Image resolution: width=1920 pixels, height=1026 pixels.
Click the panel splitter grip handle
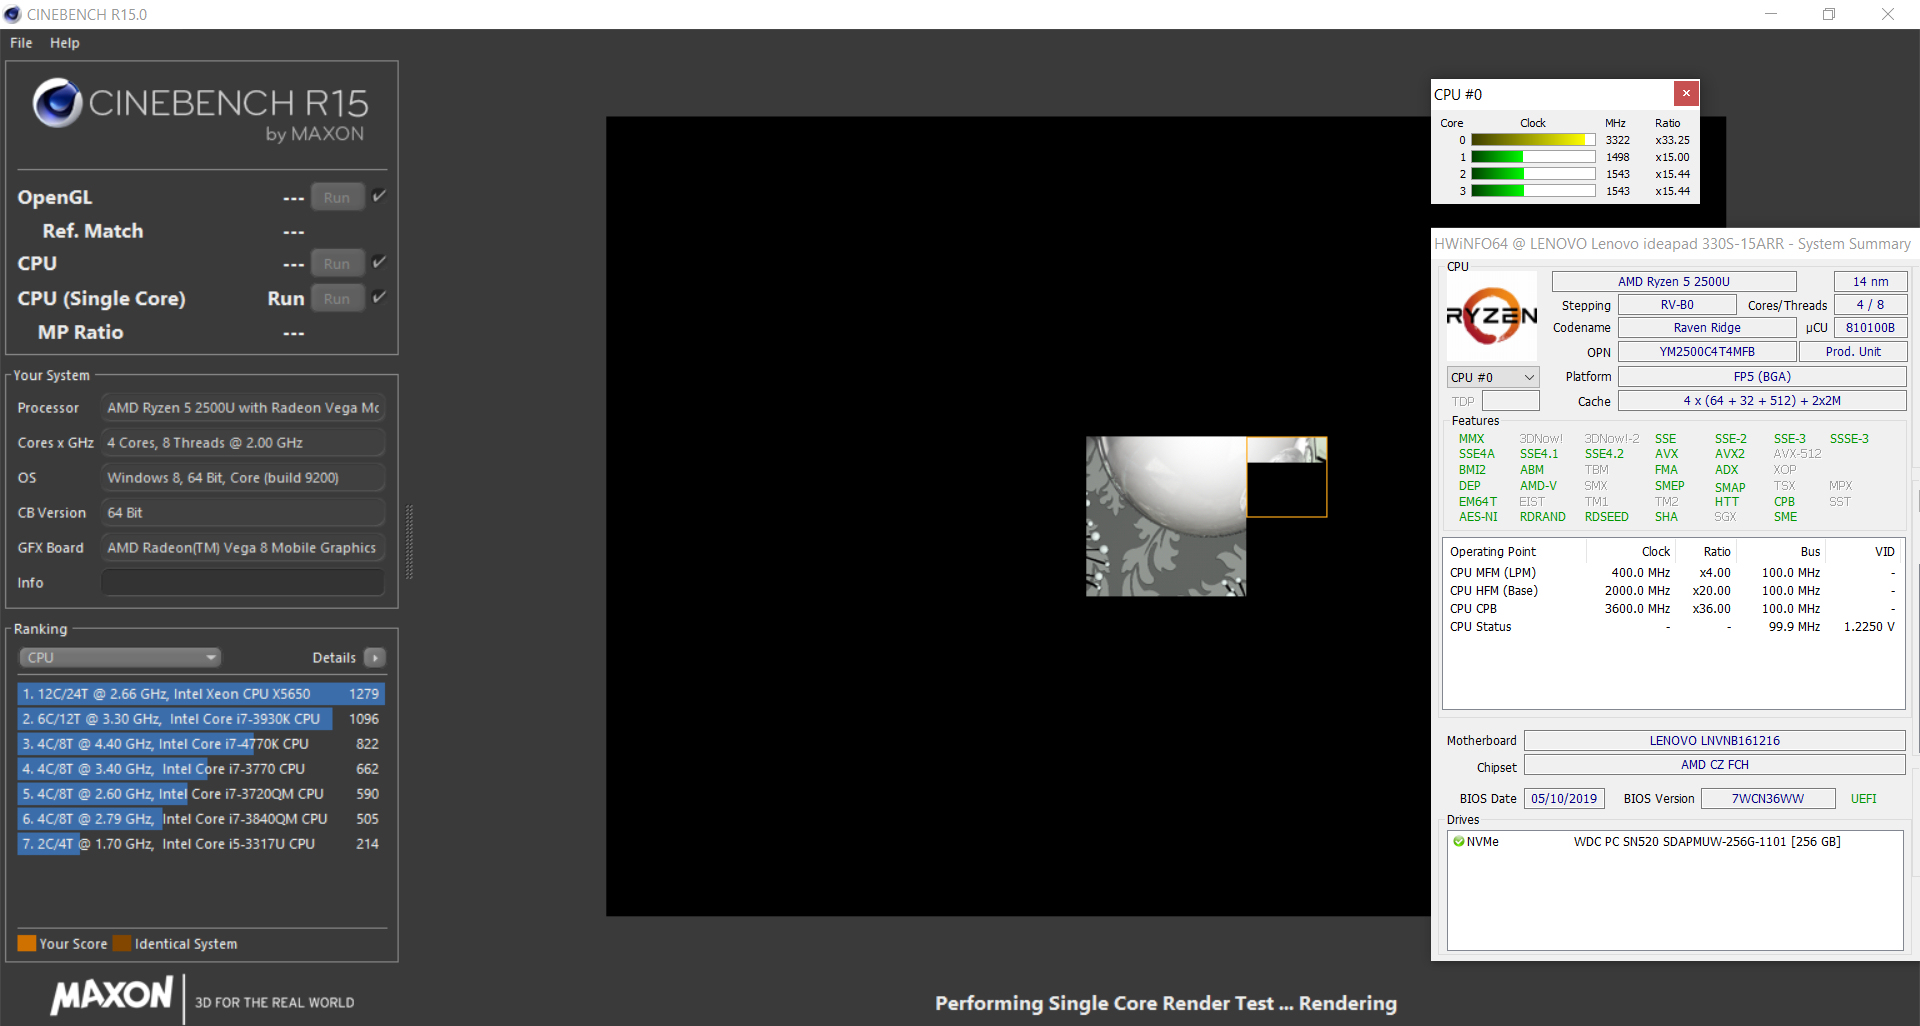409,542
